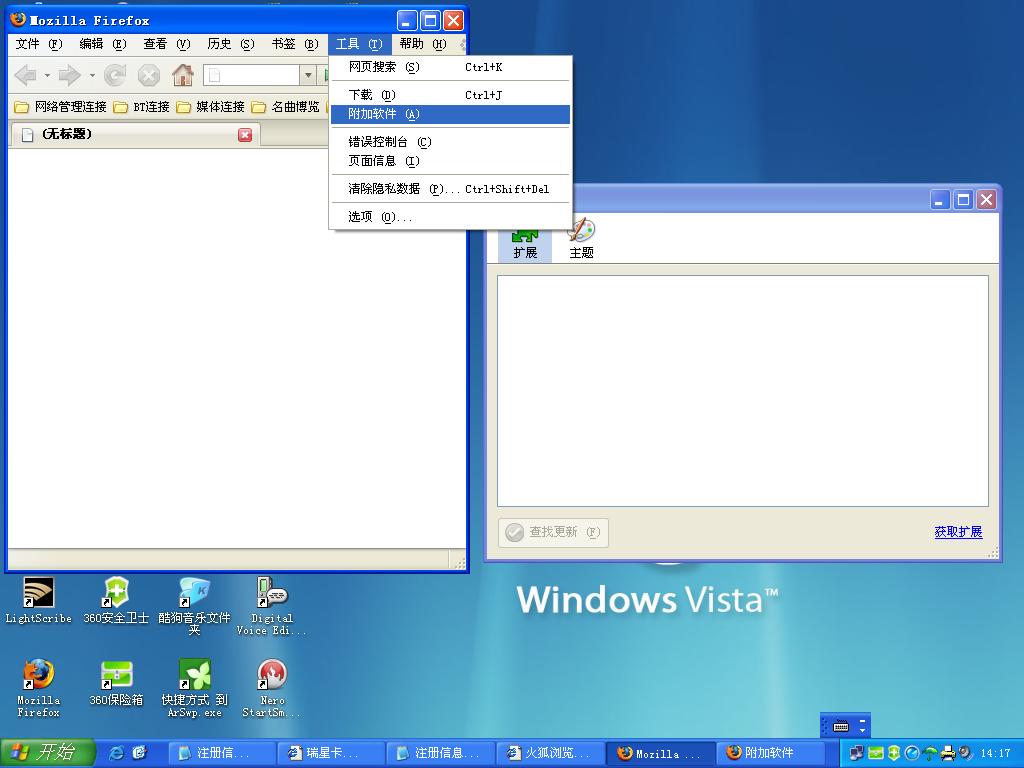The width and height of the screenshot is (1024, 768).
Task: Open the 书签 (B) menu
Action: point(295,44)
